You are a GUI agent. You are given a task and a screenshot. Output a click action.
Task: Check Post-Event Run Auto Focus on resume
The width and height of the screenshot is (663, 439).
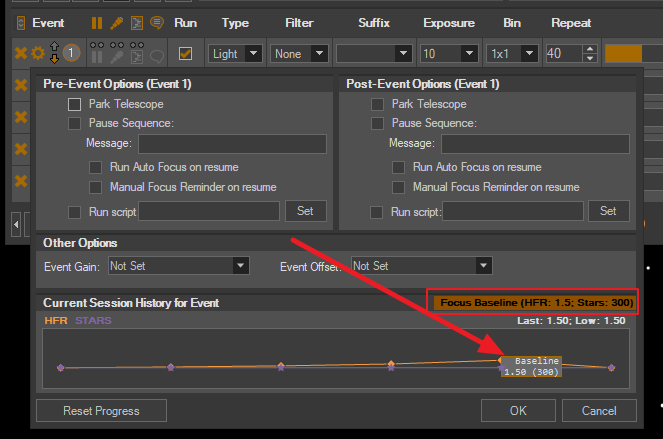[x=398, y=167]
